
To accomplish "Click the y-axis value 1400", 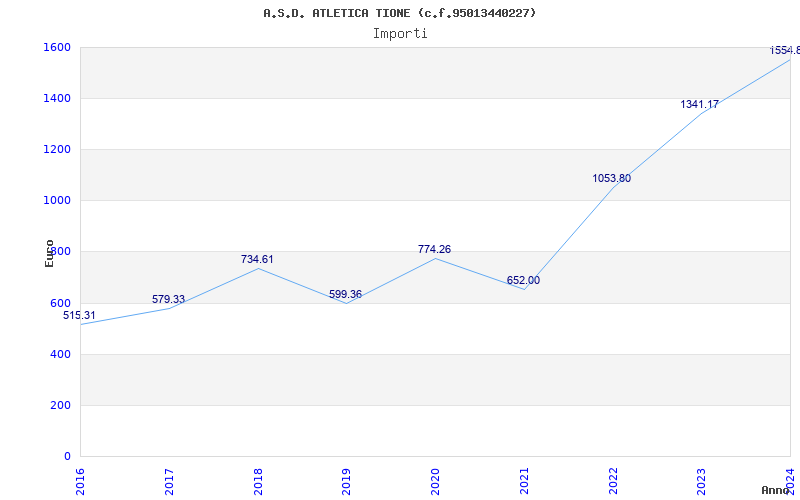I will (57, 98).
